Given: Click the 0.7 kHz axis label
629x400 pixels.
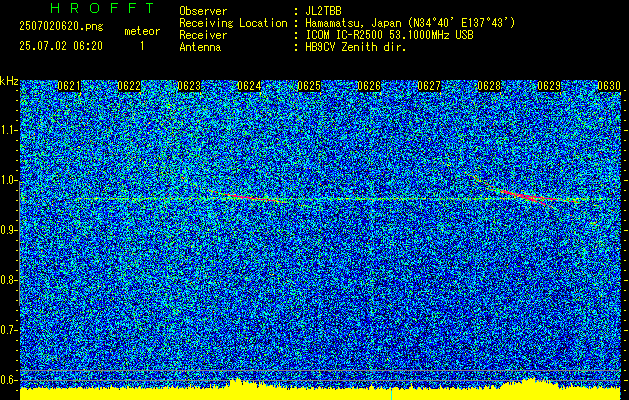Looking at the screenshot, I should coord(9,330).
